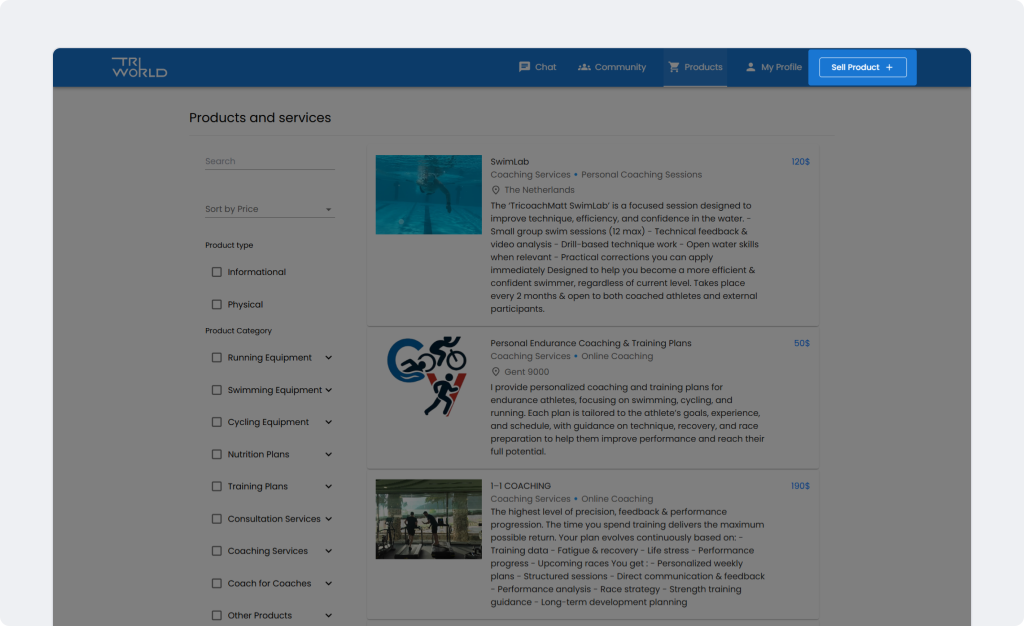Viewport: 1024px width, 626px height.
Task: Click the plus icon in Sell Product
Action: [x=889, y=67]
